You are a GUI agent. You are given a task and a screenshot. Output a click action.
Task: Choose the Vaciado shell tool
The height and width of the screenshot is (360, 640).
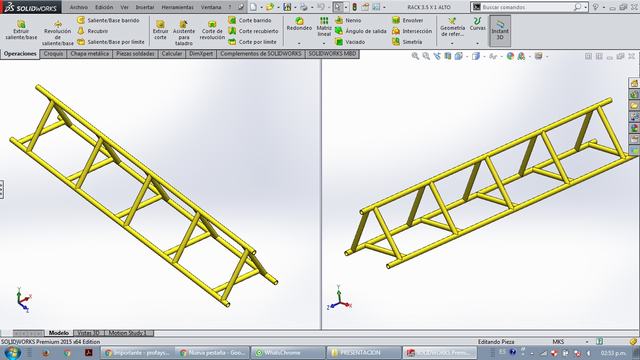[350, 42]
